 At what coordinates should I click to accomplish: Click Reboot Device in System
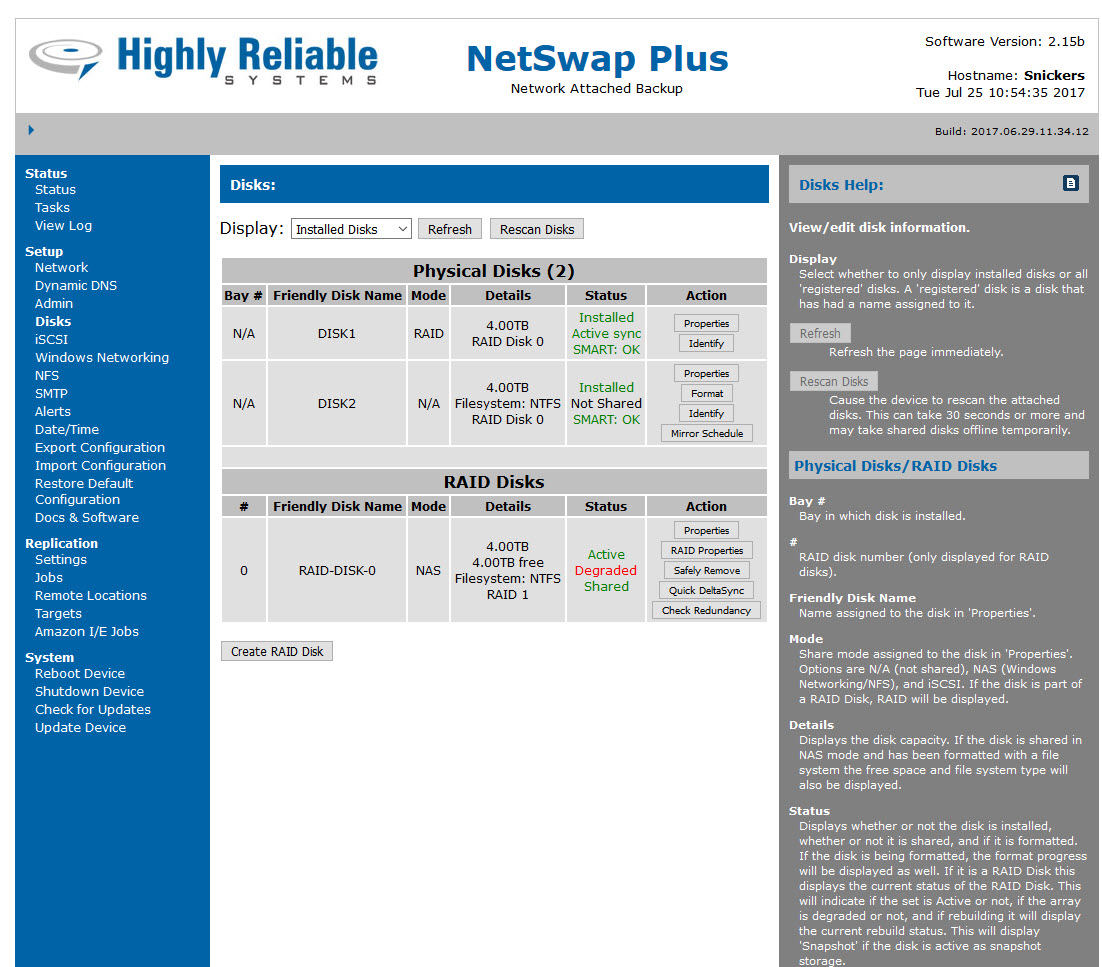tap(80, 674)
